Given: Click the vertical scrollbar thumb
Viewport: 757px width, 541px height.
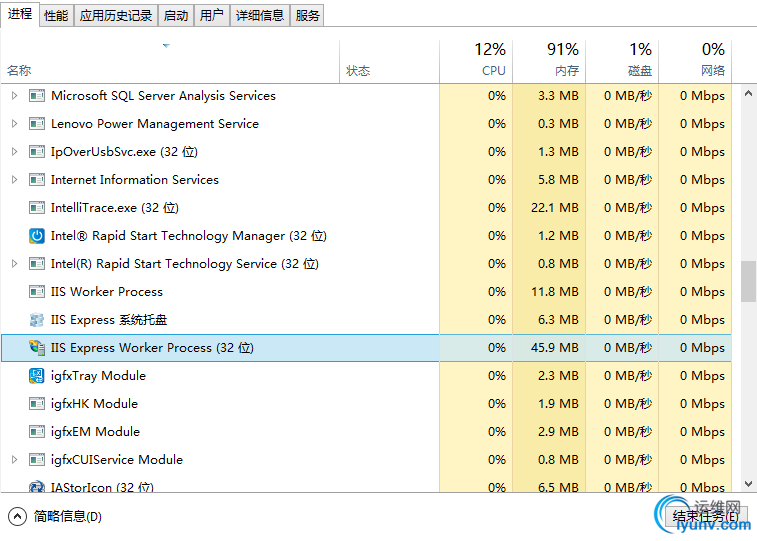Looking at the screenshot, I should (748, 281).
